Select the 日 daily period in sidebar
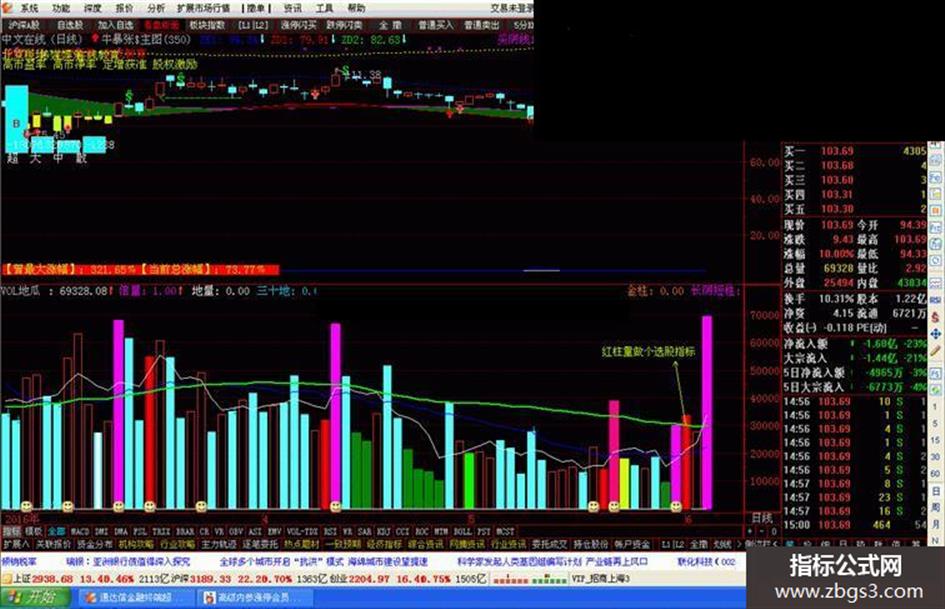The image size is (945, 609). [x=935, y=491]
